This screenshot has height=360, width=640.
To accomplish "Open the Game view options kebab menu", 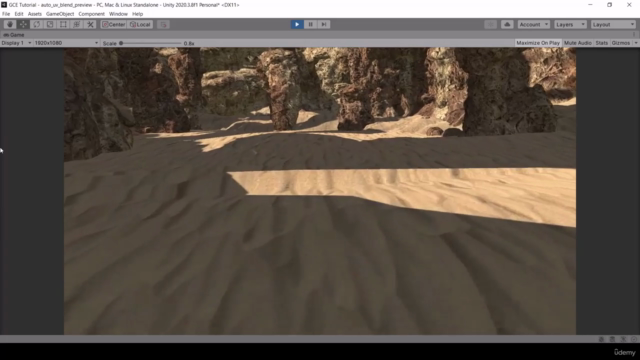I will click(x=634, y=35).
